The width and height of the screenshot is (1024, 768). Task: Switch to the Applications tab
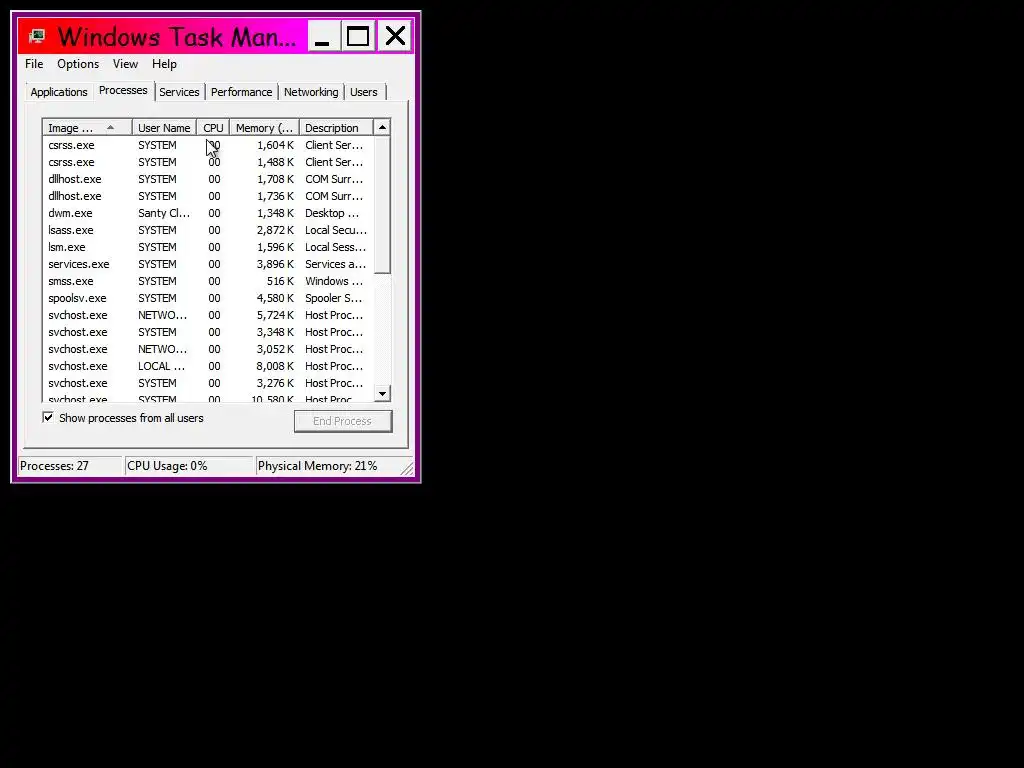point(59,92)
